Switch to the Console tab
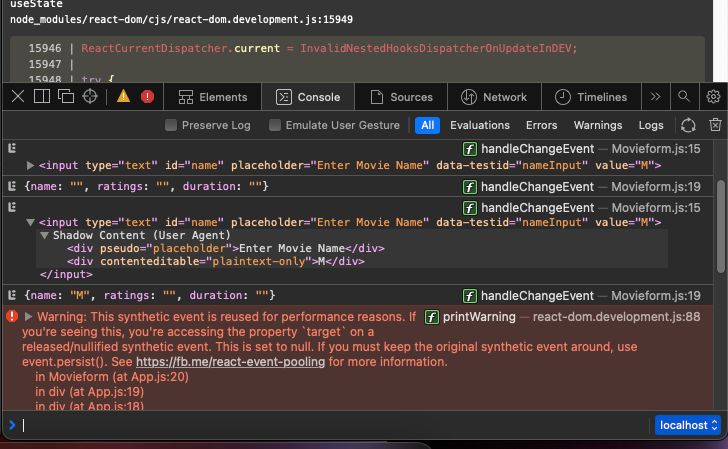 click(x=308, y=97)
